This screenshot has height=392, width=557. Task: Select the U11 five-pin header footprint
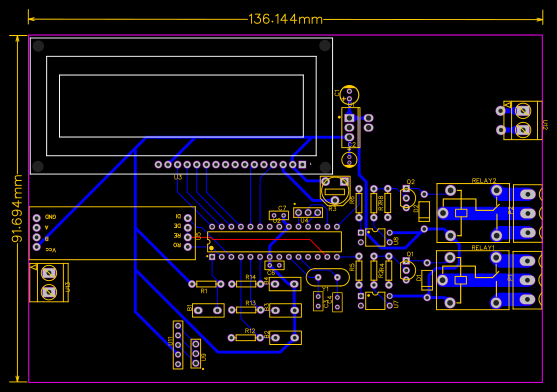tap(178, 345)
